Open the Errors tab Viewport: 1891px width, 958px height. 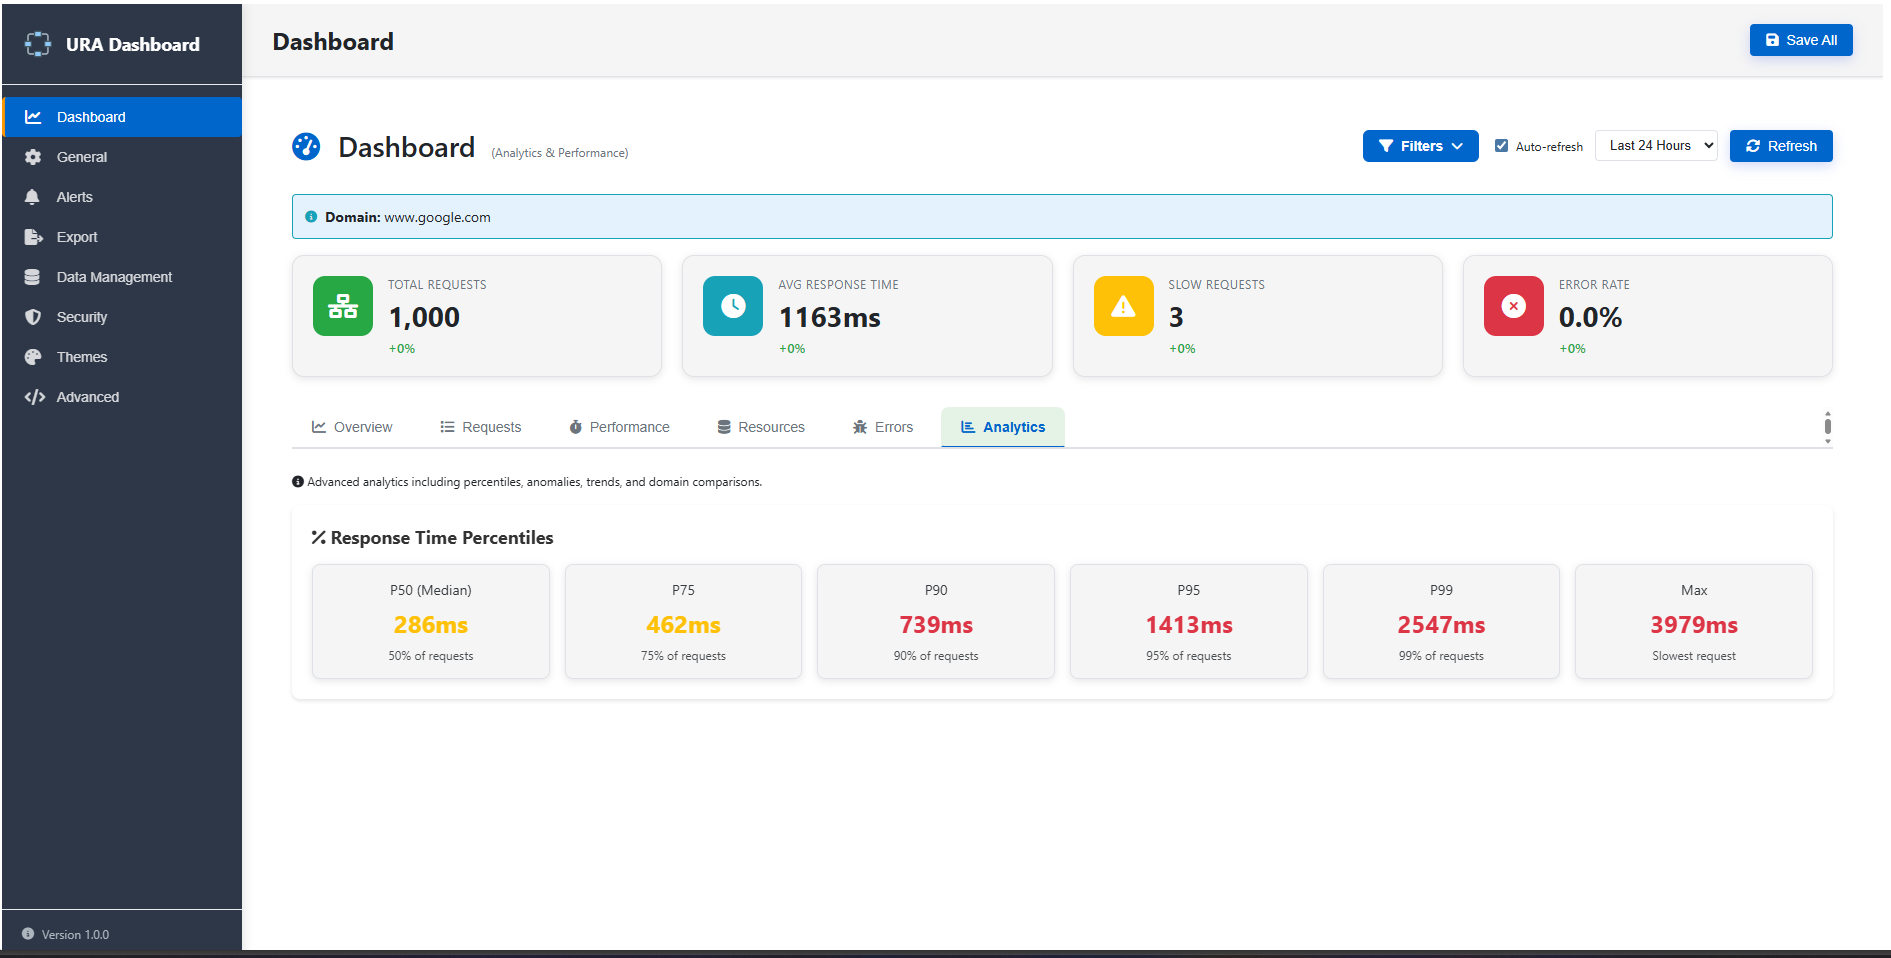point(882,427)
